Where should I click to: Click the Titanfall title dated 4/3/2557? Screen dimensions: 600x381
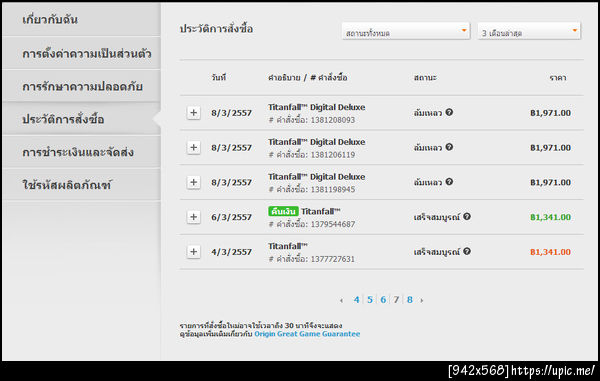point(287,246)
